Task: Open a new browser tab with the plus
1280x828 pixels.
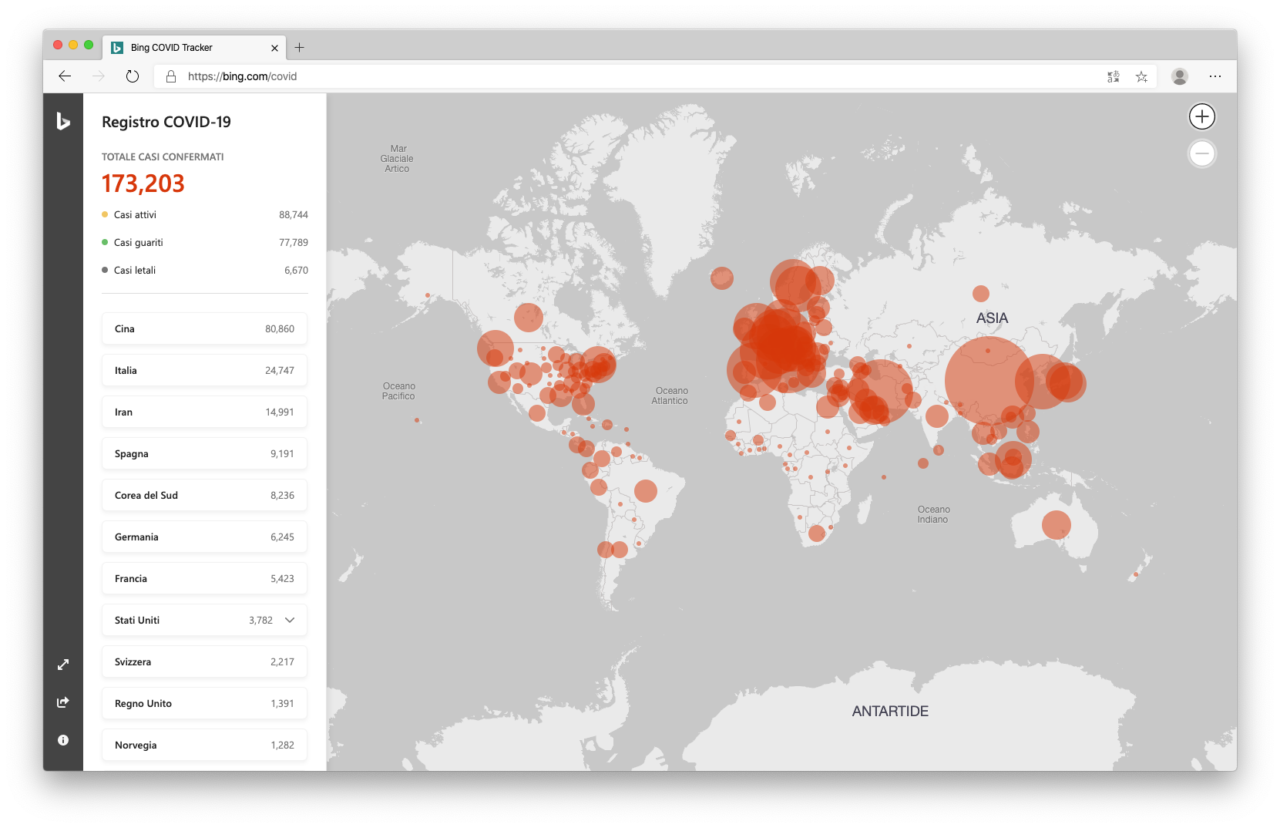Action: [298, 47]
